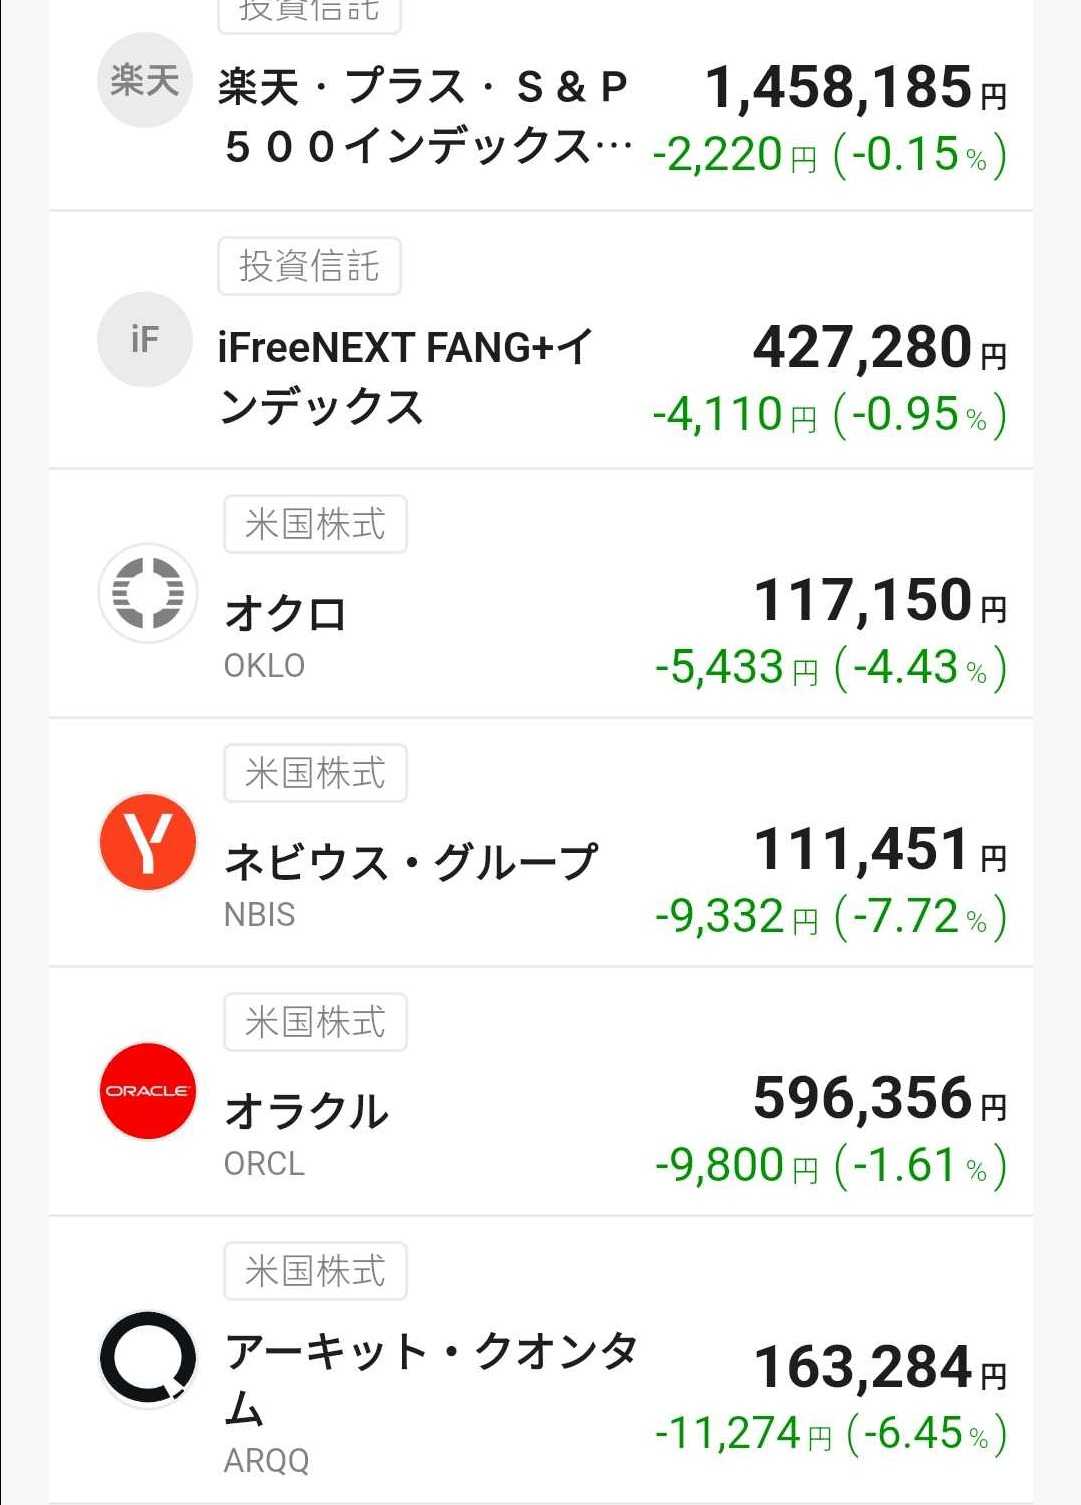The width and height of the screenshot is (1081, 1505).
Task: Open the iFreeNEXT FANG+インデックス holding
Action: [x=405, y=377]
